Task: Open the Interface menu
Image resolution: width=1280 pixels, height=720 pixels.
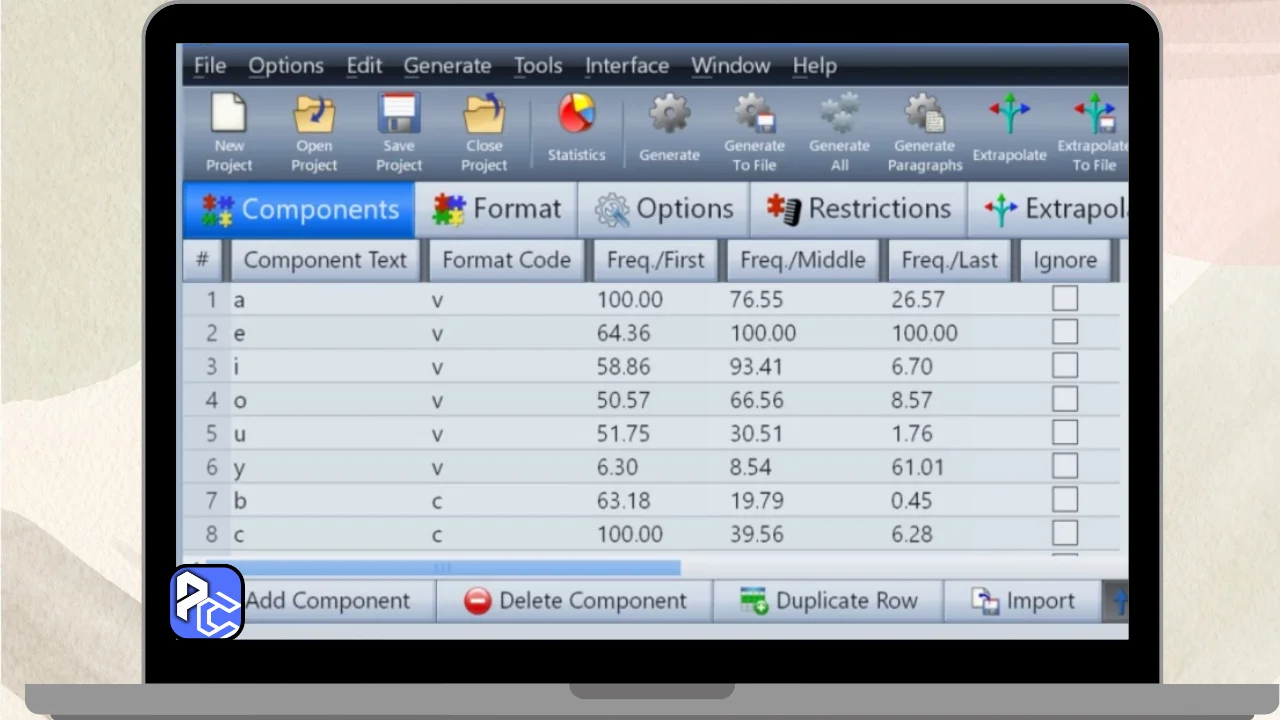Action: click(x=627, y=66)
